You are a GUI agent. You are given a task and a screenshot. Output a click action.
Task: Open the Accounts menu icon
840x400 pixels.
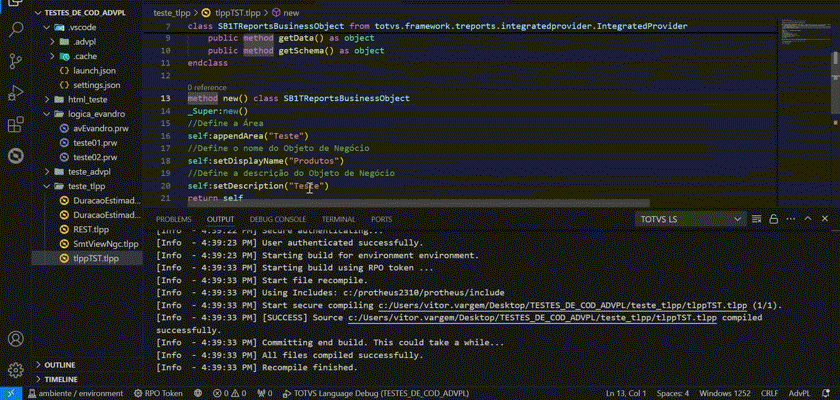tap(16, 339)
